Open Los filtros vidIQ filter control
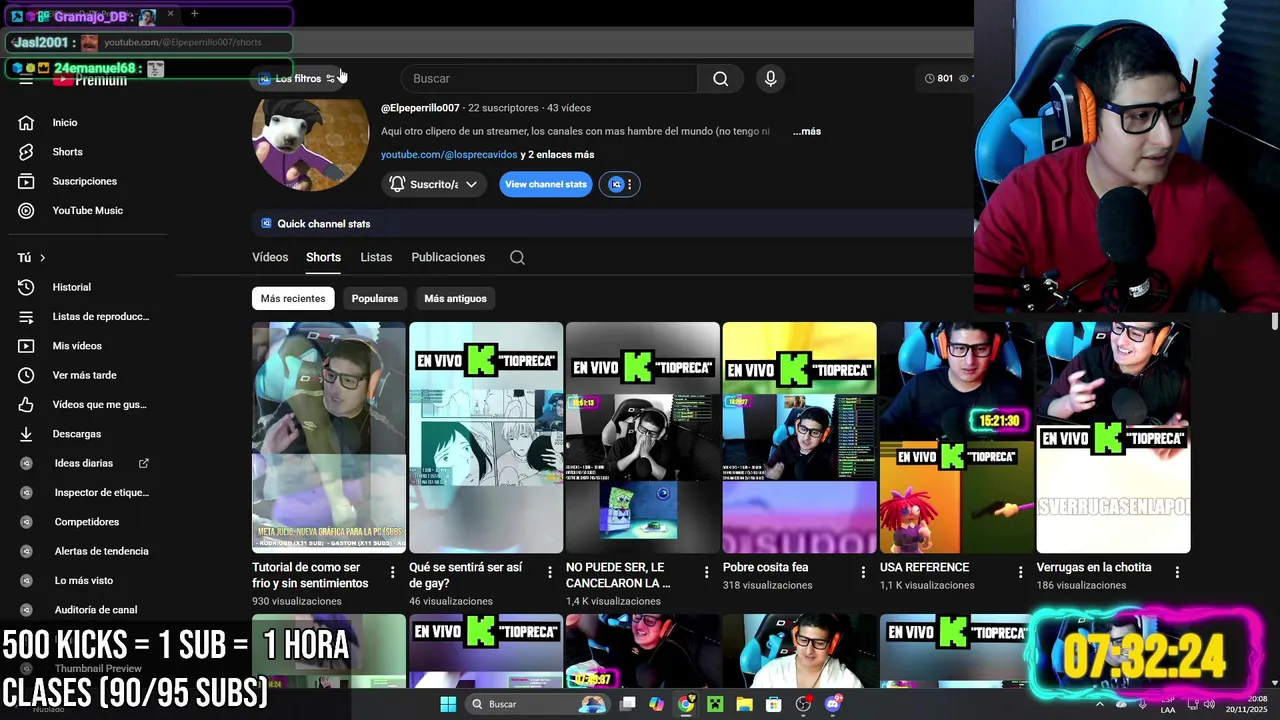Screen dimensions: 1280x720 (297, 78)
